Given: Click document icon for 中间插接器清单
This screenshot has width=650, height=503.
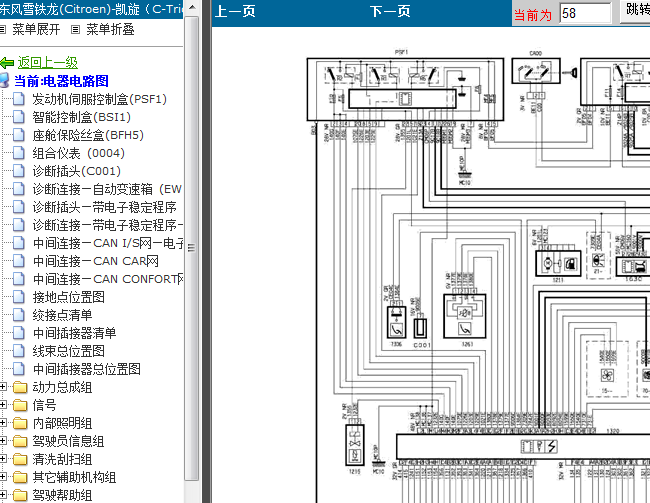Looking at the screenshot, I should click(18, 333).
